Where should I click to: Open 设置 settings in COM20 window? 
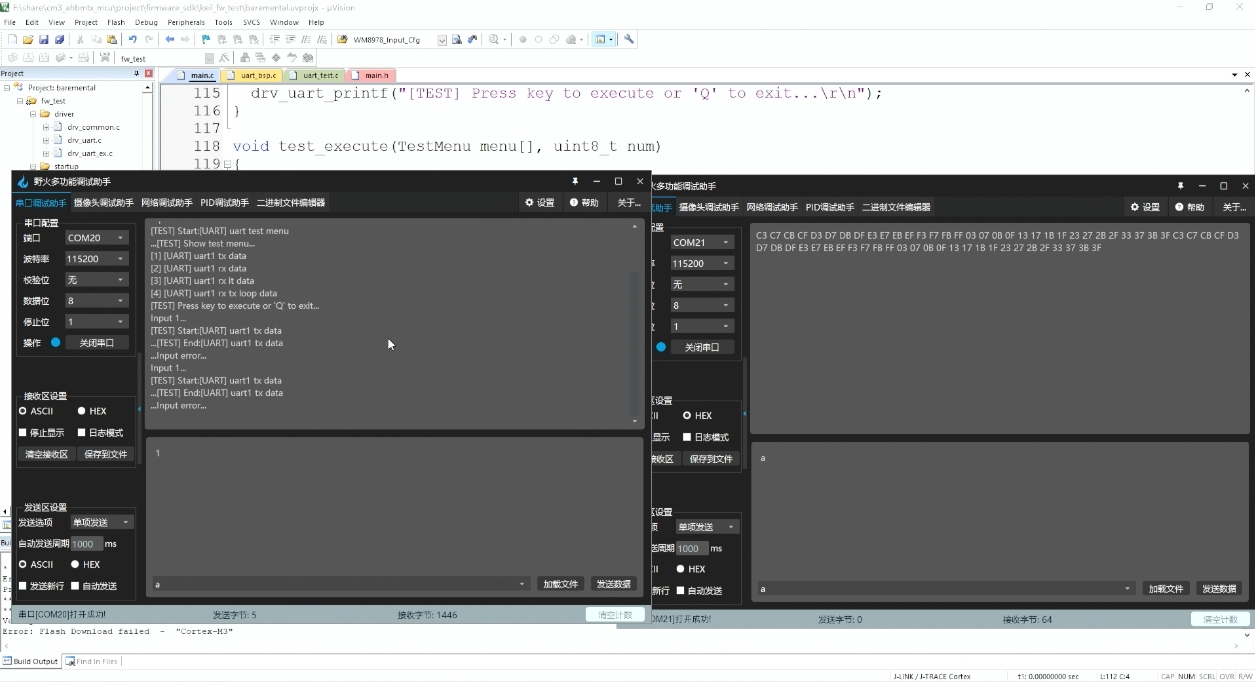[x=540, y=203]
